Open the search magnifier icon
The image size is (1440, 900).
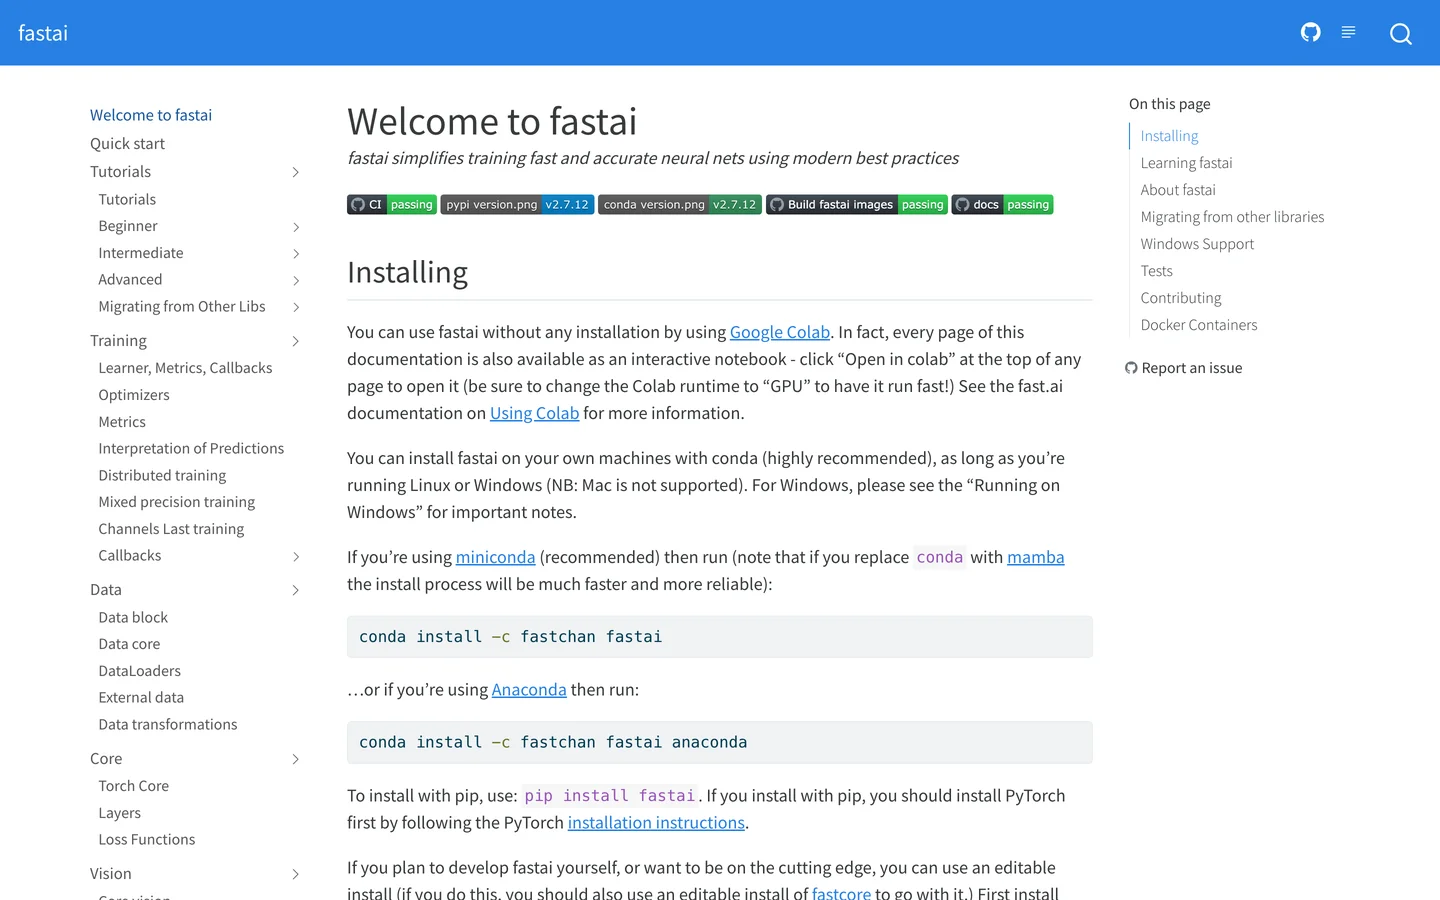pyautogui.click(x=1401, y=34)
